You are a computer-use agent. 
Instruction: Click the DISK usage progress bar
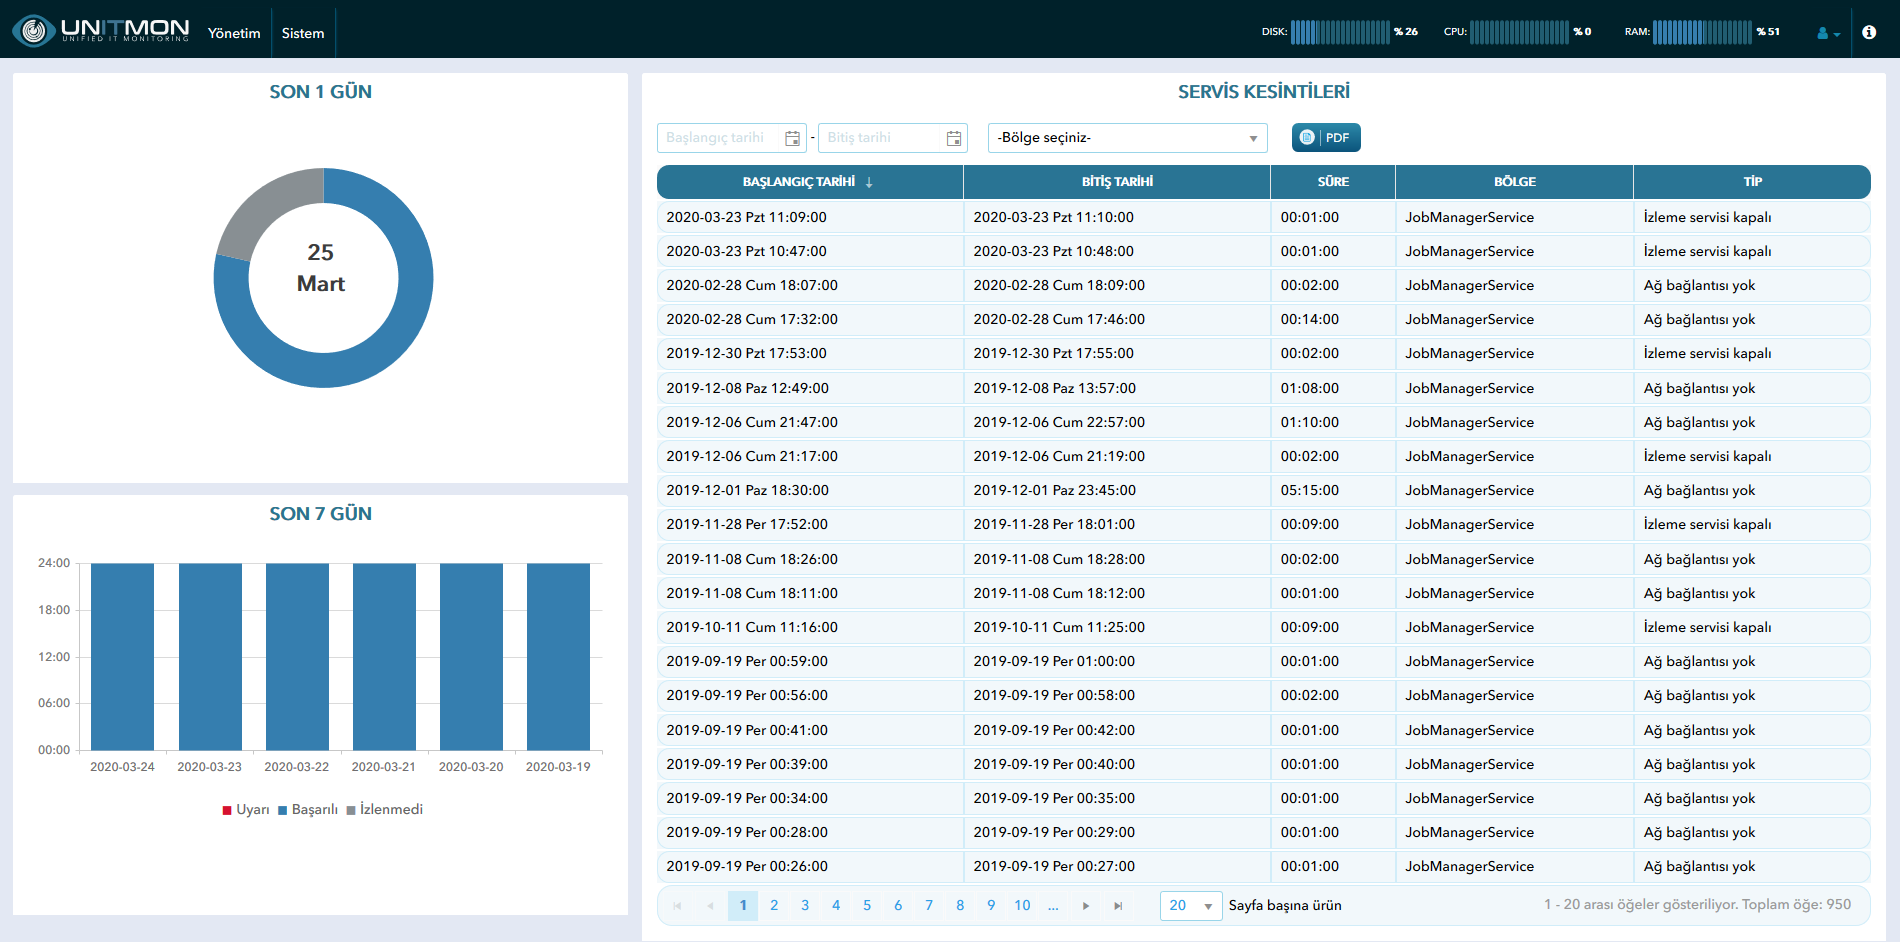tap(1340, 32)
